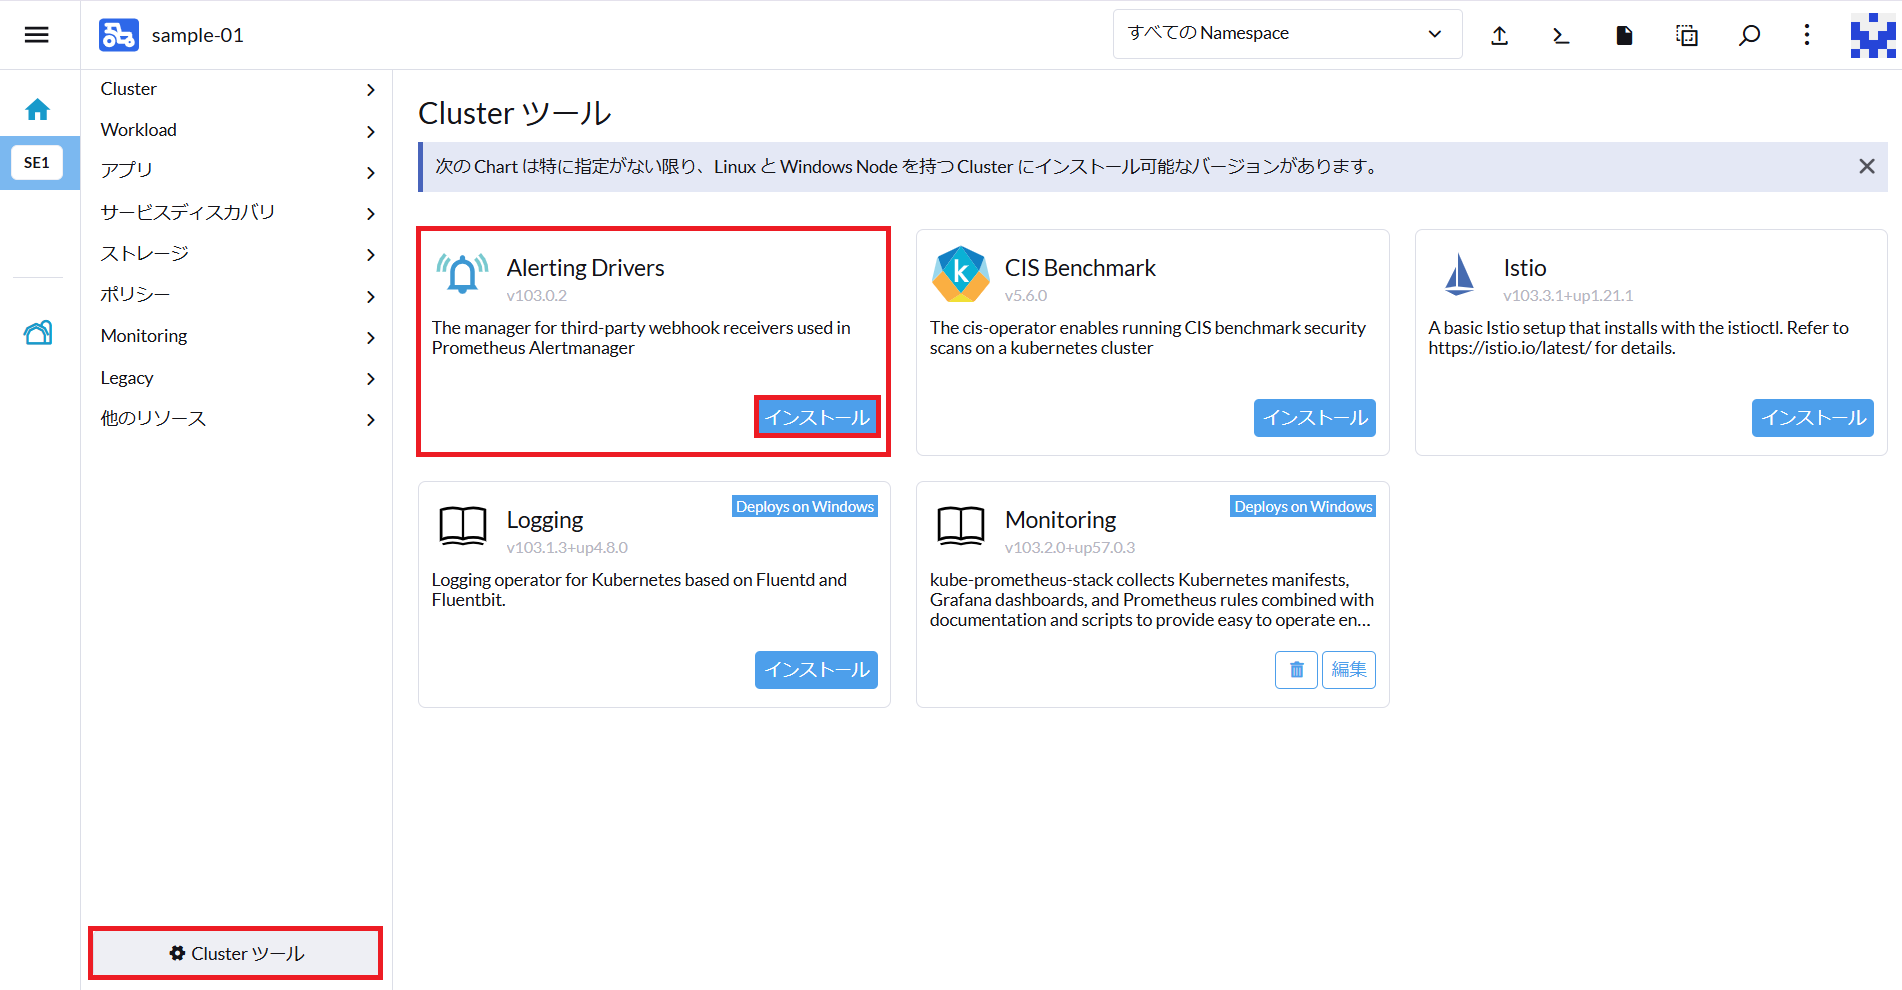Install the Alerting Drivers chart
This screenshot has height=990, width=1902.
point(816,417)
